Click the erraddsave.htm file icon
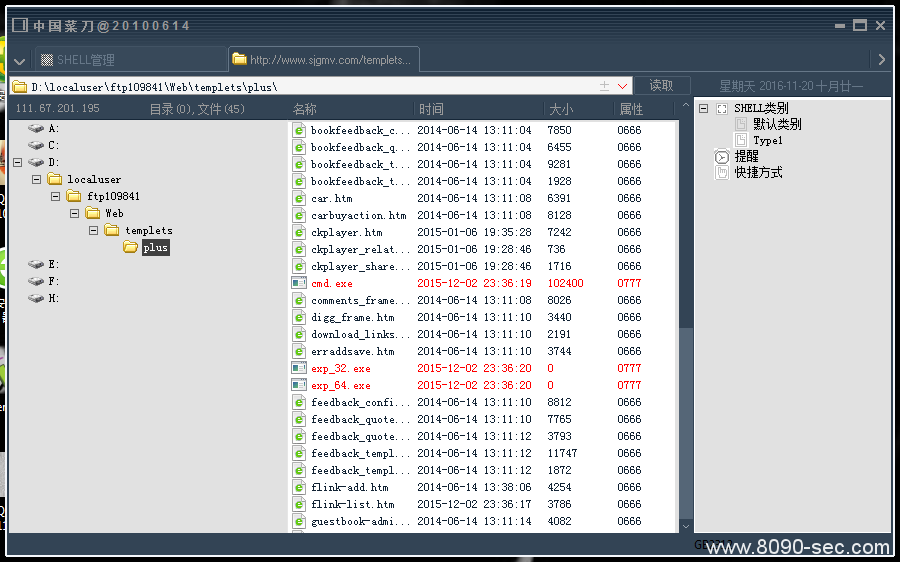Viewport: 900px width, 562px height. (x=299, y=351)
